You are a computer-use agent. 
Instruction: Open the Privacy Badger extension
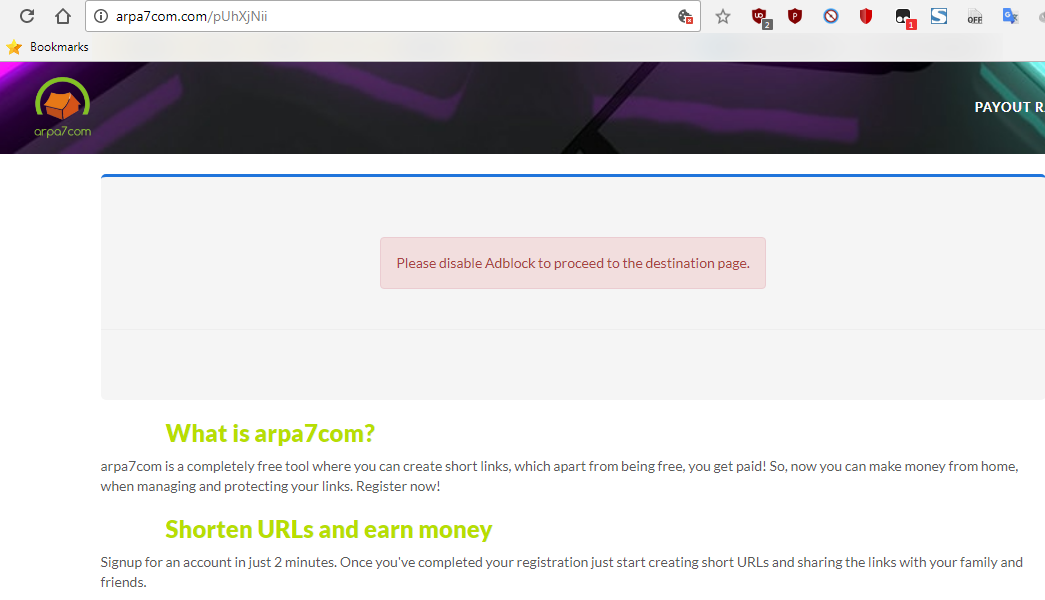pyautogui.click(x=795, y=16)
